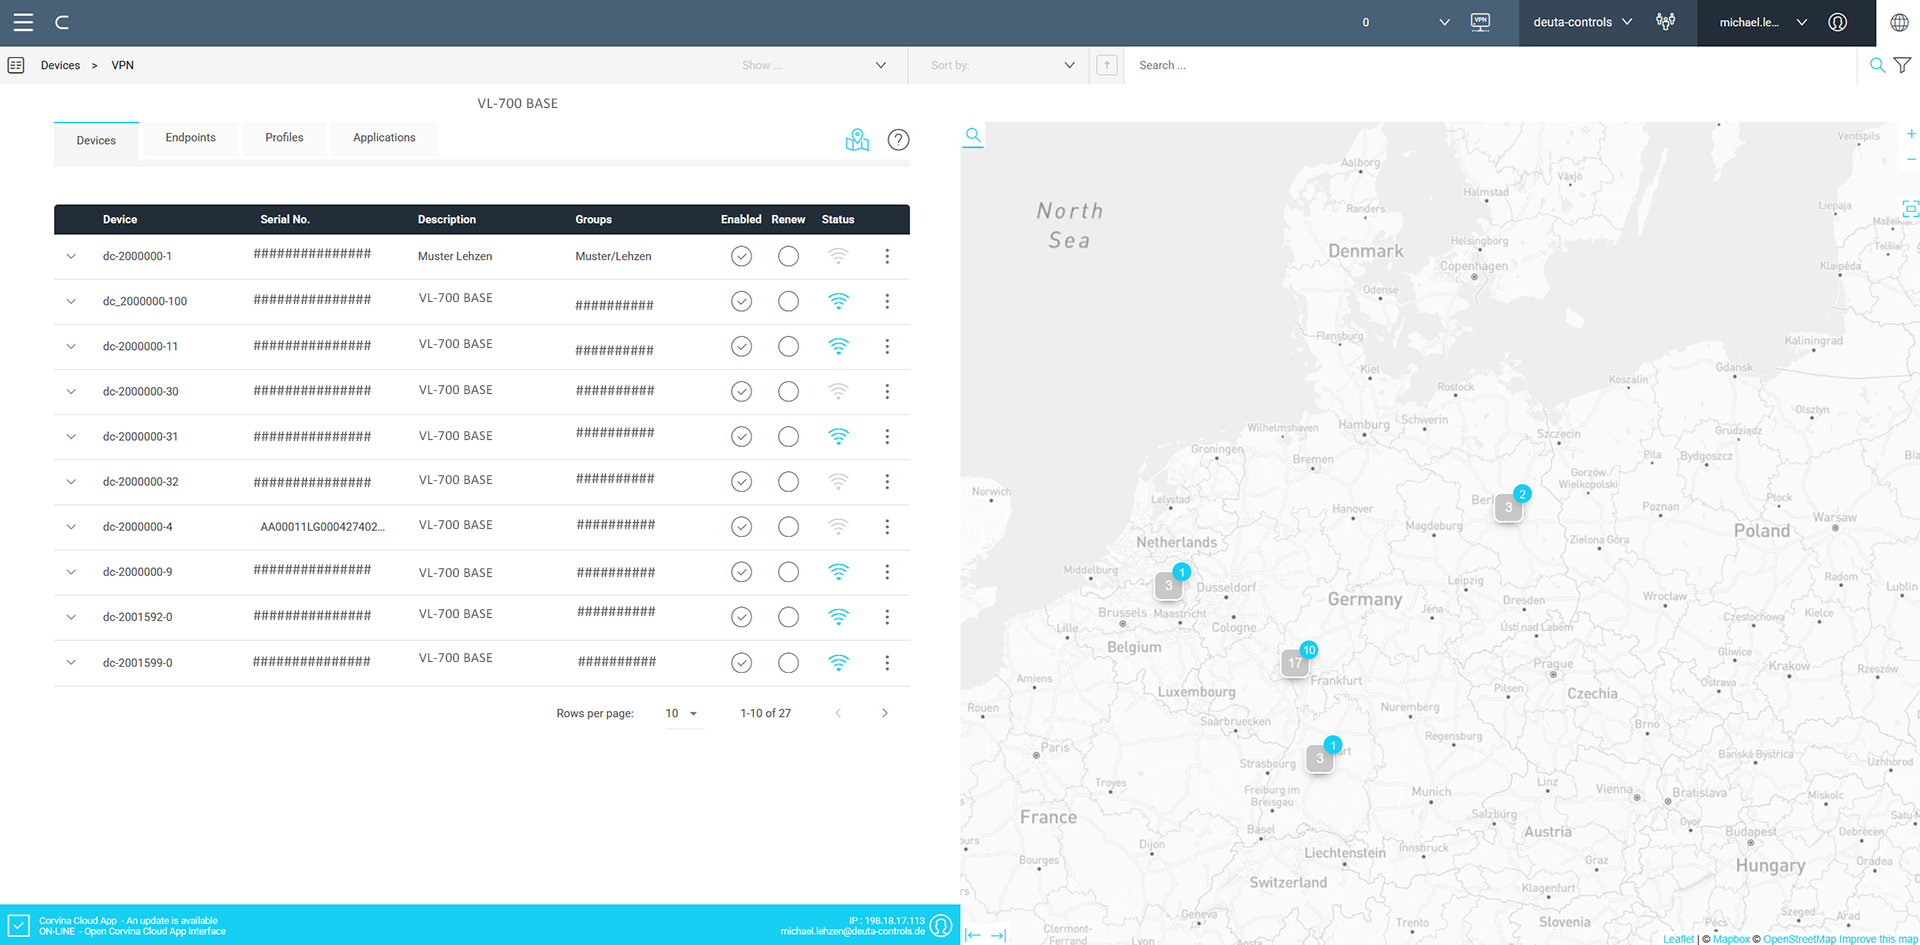This screenshot has width=1920, height=945.
Task: Open the Rows per page dropdown
Action: pyautogui.click(x=683, y=713)
